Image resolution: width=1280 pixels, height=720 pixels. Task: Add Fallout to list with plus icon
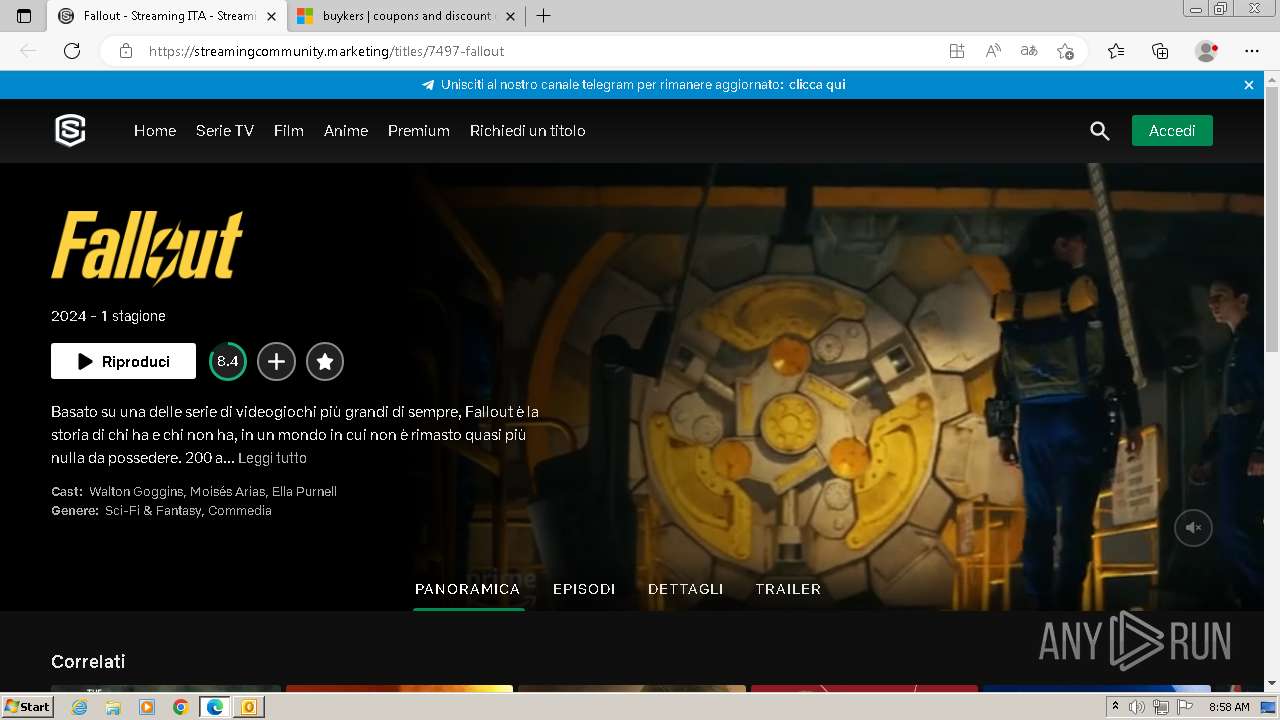pos(276,362)
